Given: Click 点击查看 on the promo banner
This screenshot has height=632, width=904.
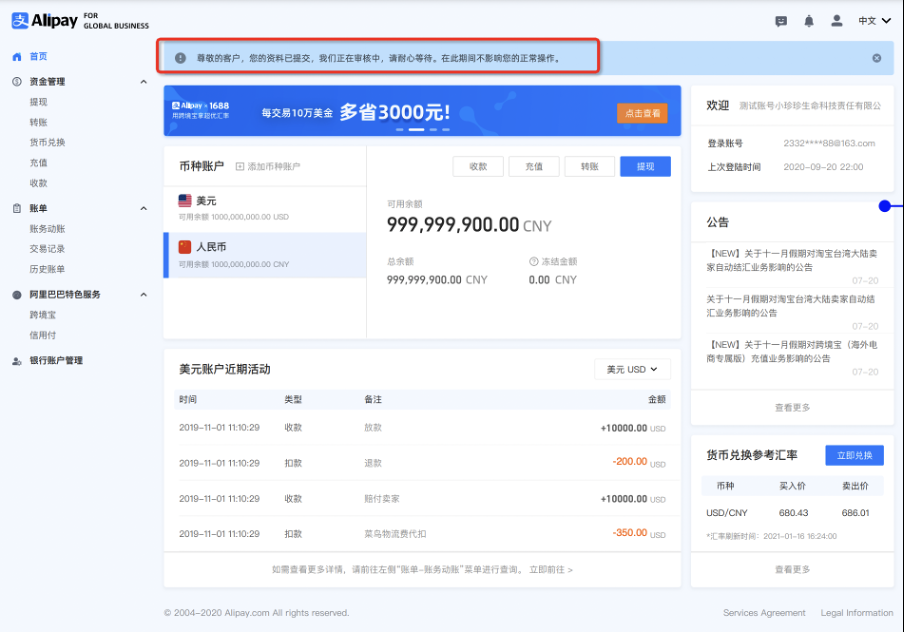Looking at the screenshot, I should 642,113.
